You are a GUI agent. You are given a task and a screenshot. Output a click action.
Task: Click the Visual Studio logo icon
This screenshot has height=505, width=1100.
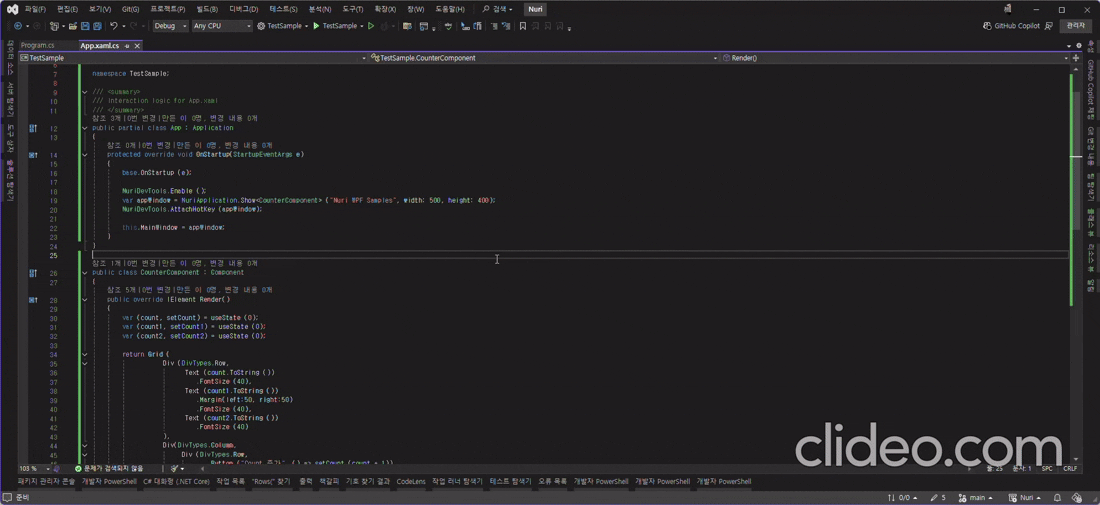click(11, 9)
